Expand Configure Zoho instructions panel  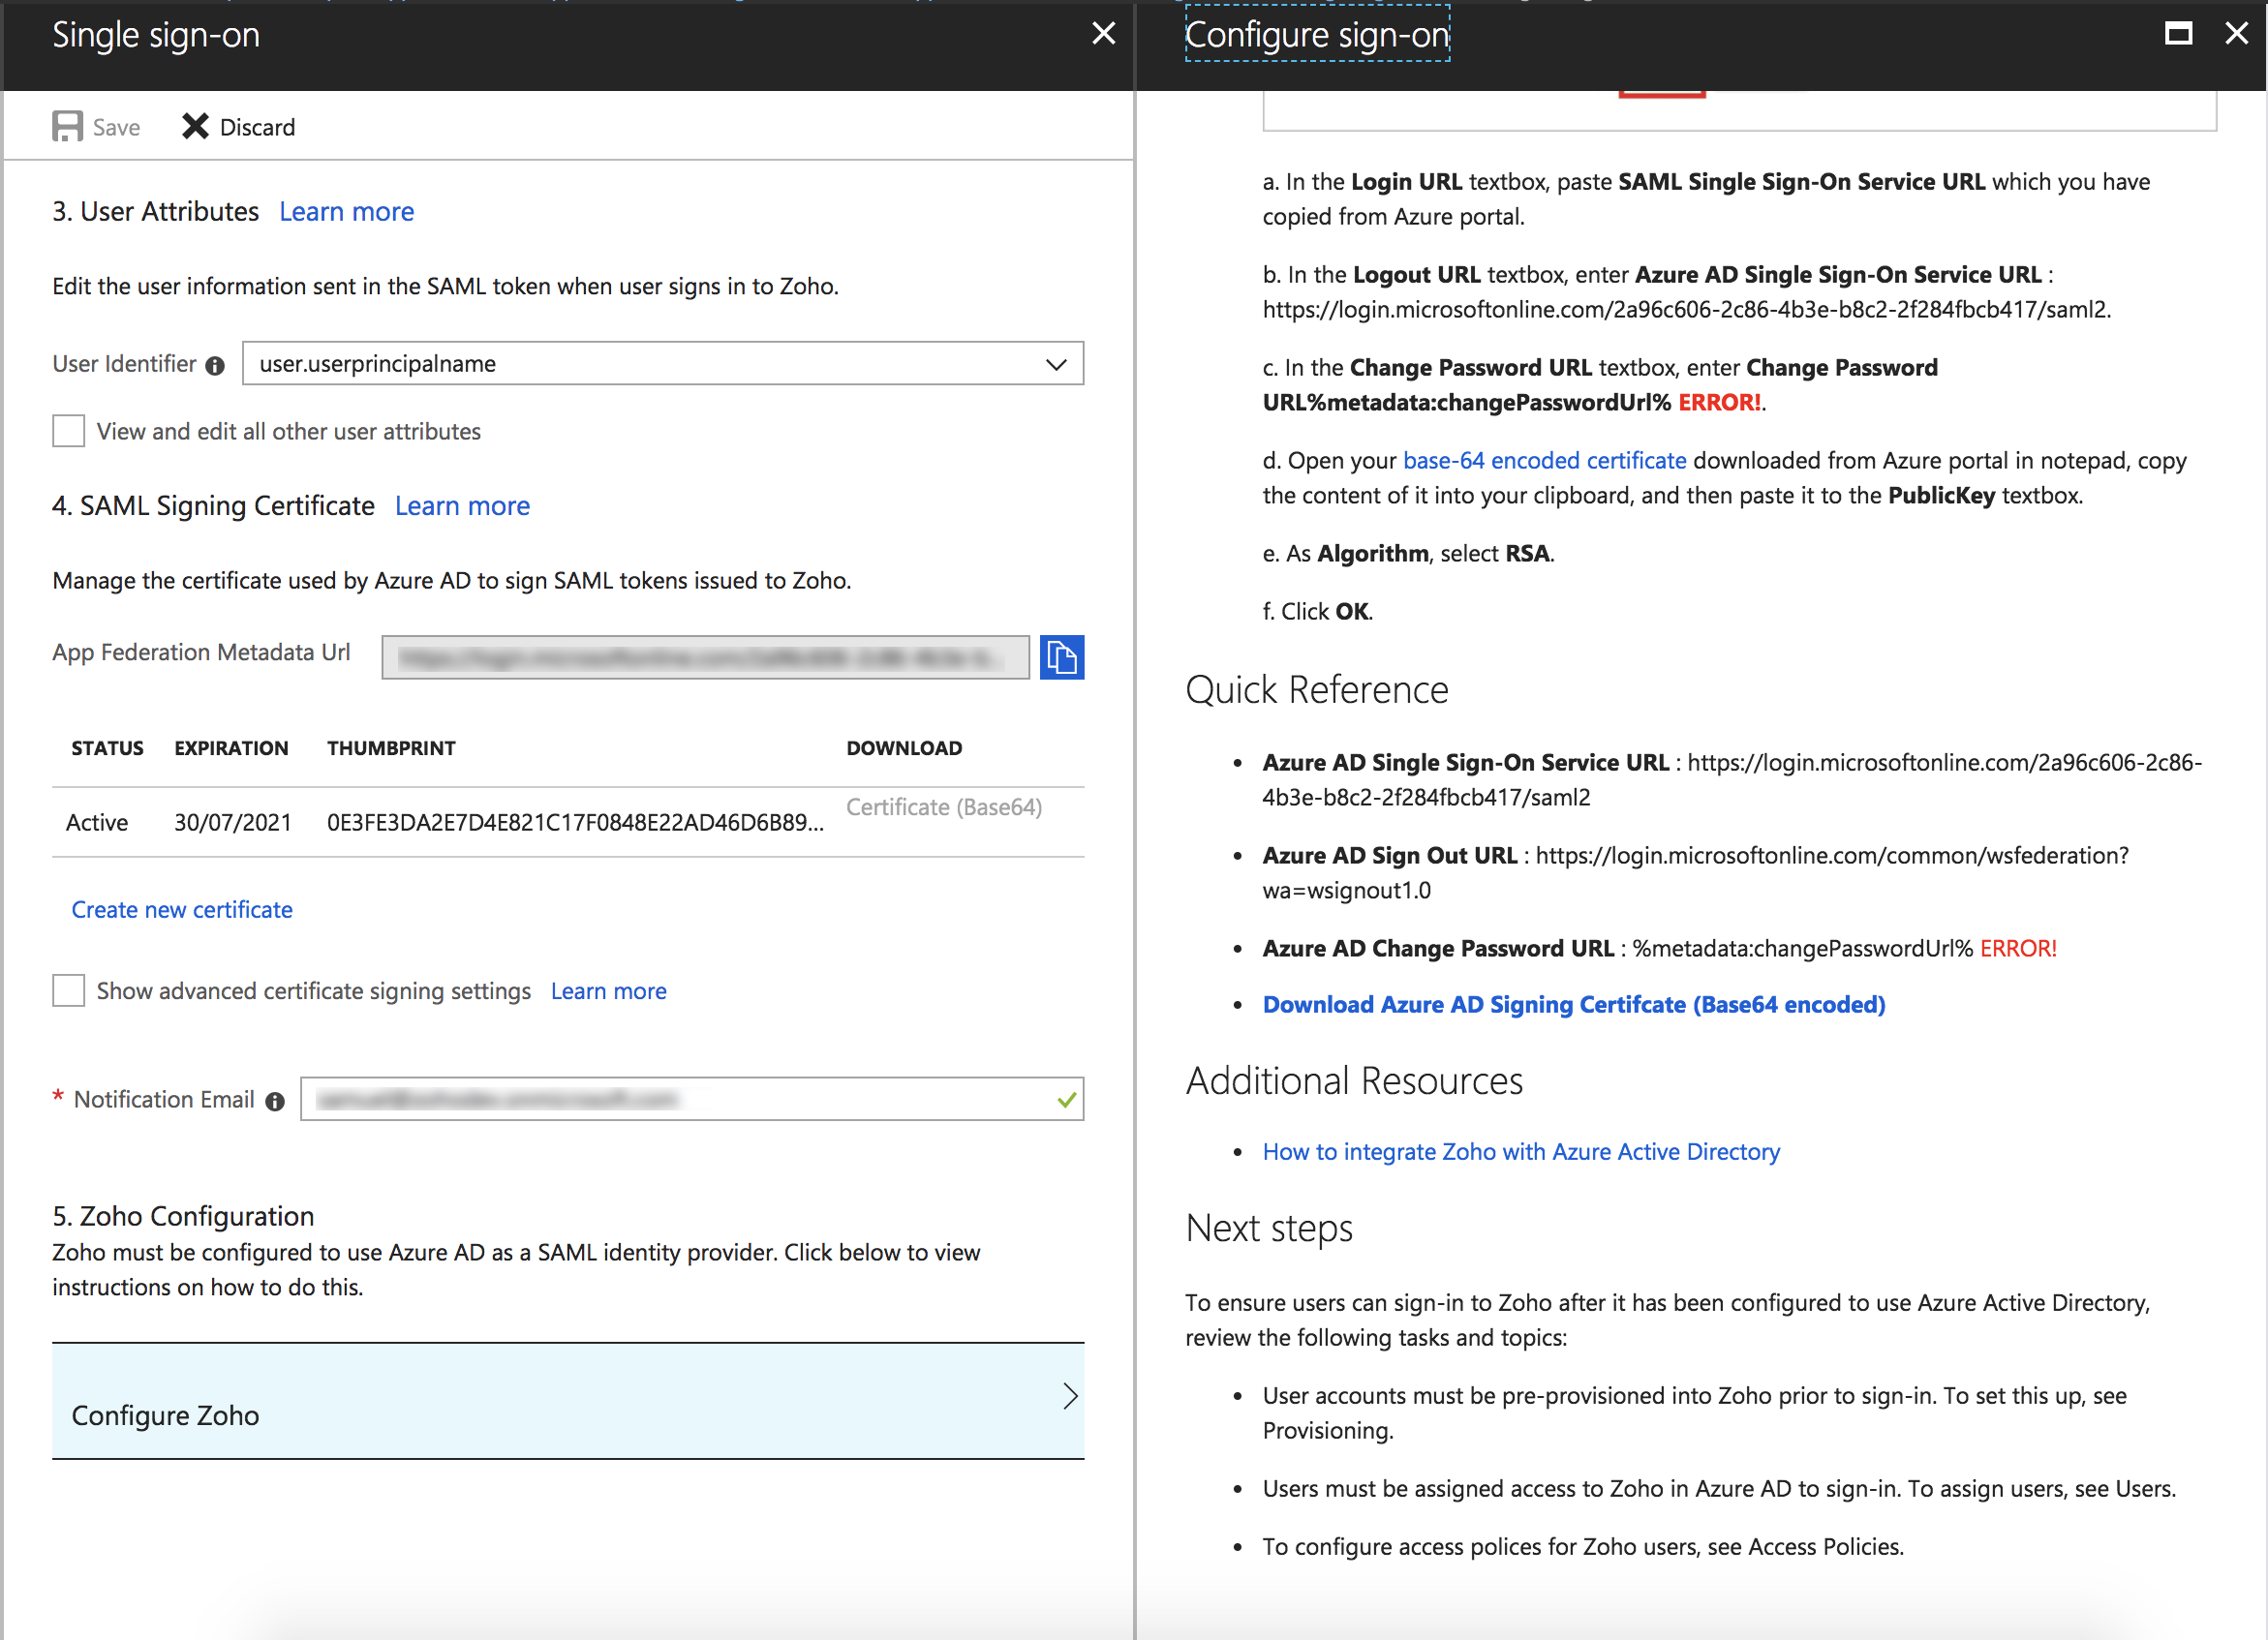568,1400
